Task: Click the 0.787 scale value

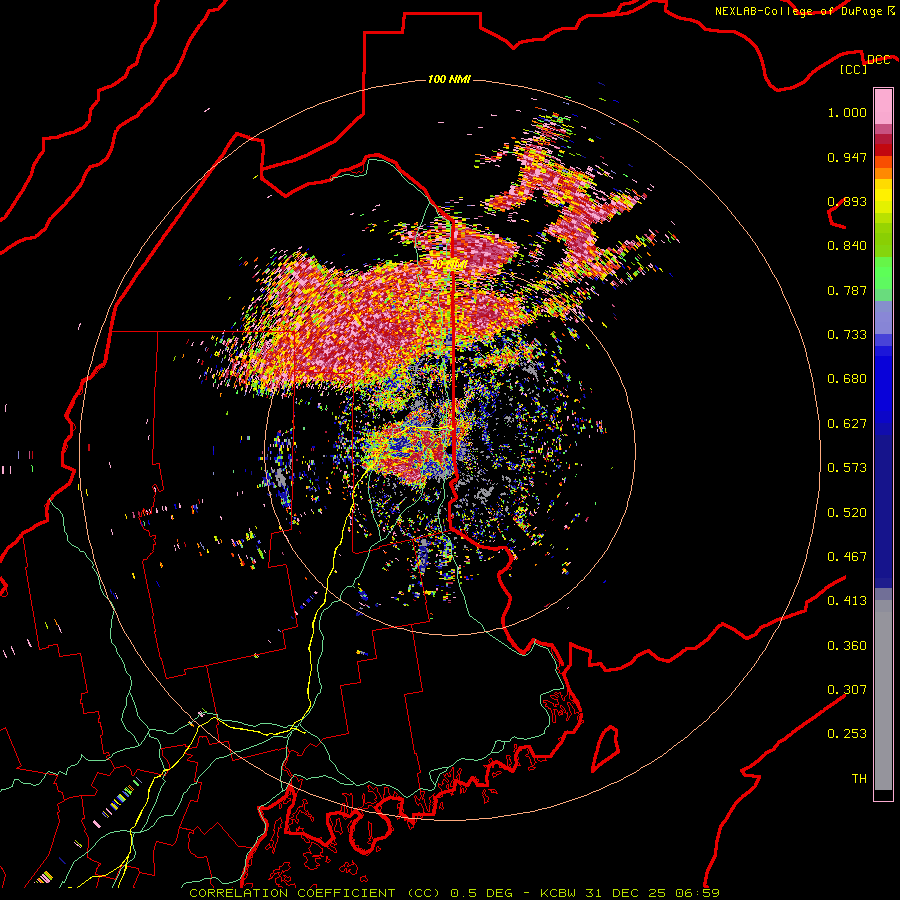Action: coord(847,290)
